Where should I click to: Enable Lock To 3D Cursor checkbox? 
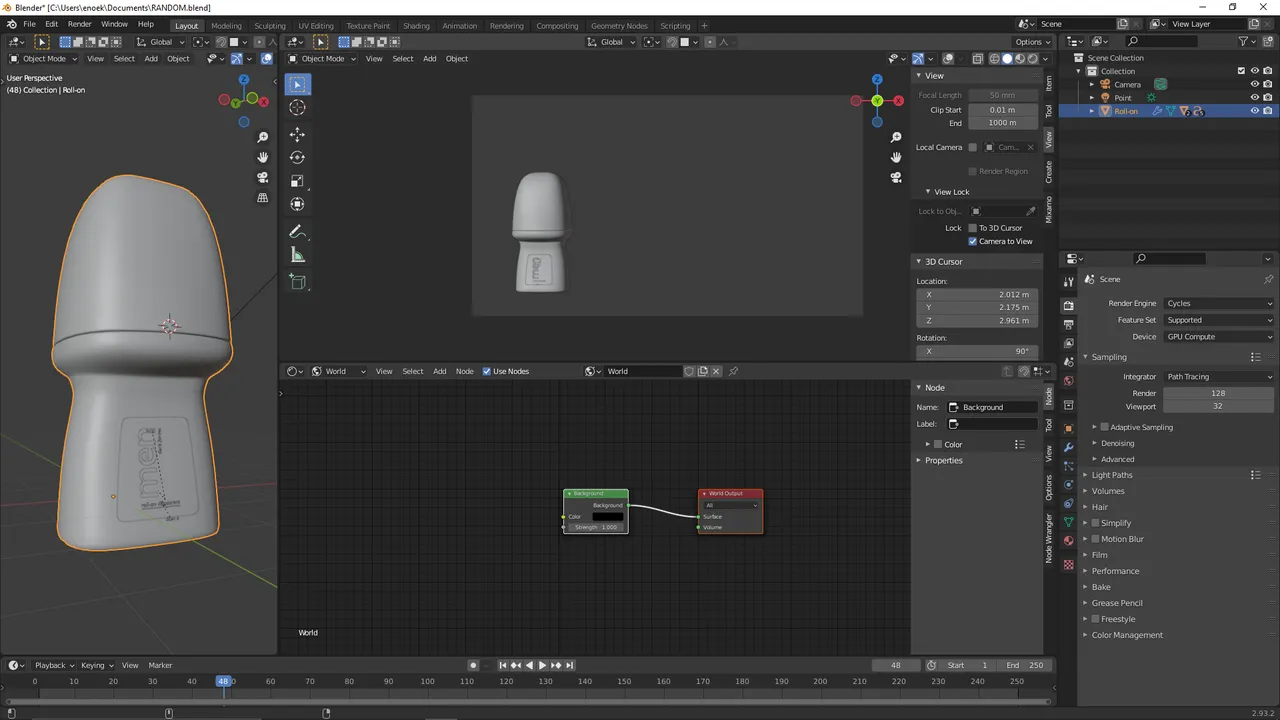tap(972, 228)
